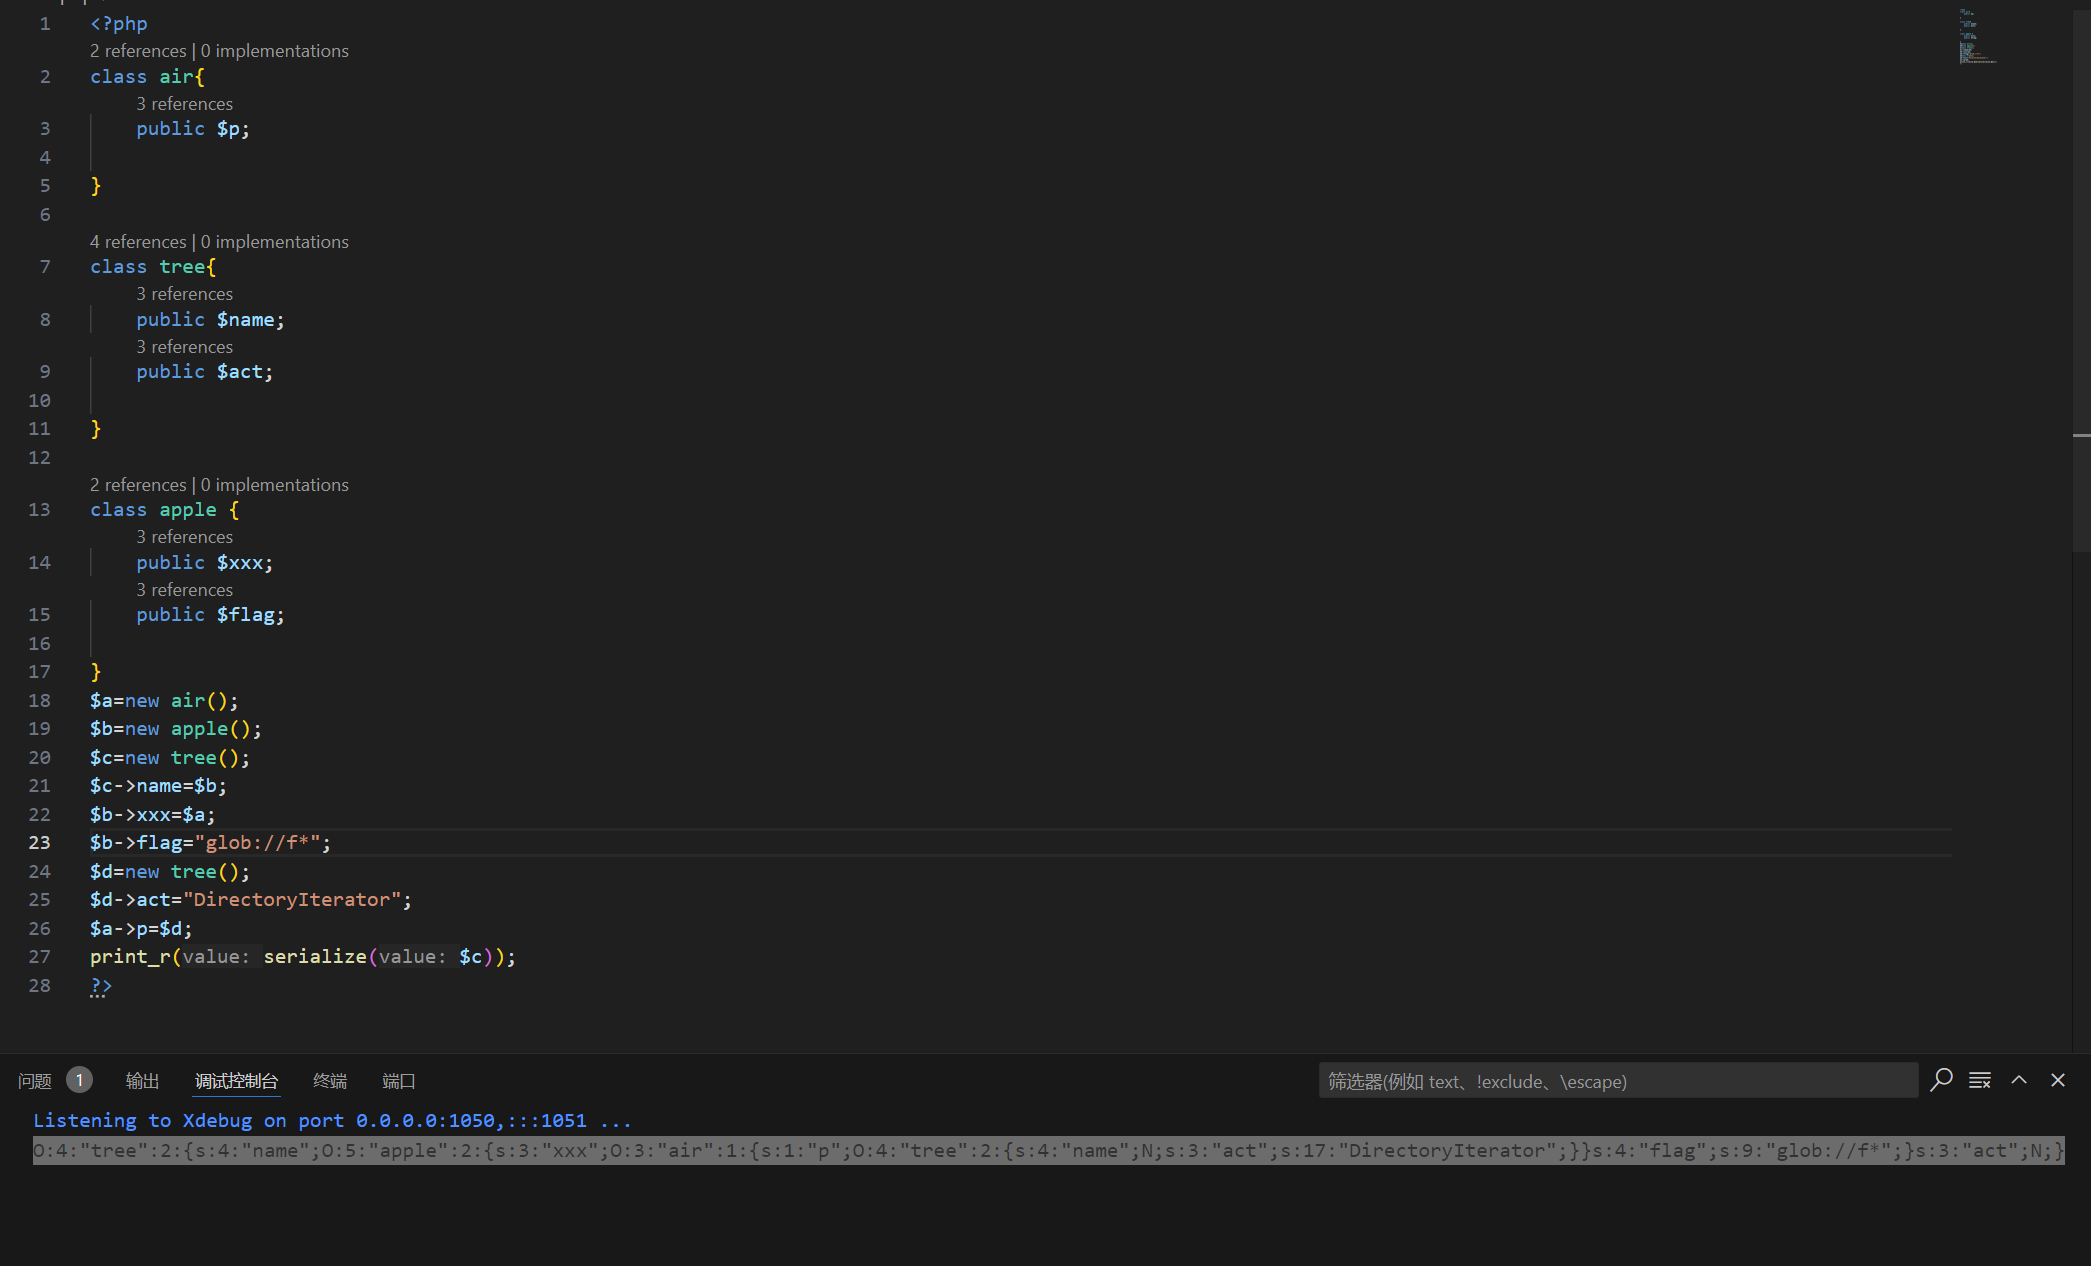2091x1266 pixels.
Task: Open the 终端 terminal tab
Action: click(330, 1081)
